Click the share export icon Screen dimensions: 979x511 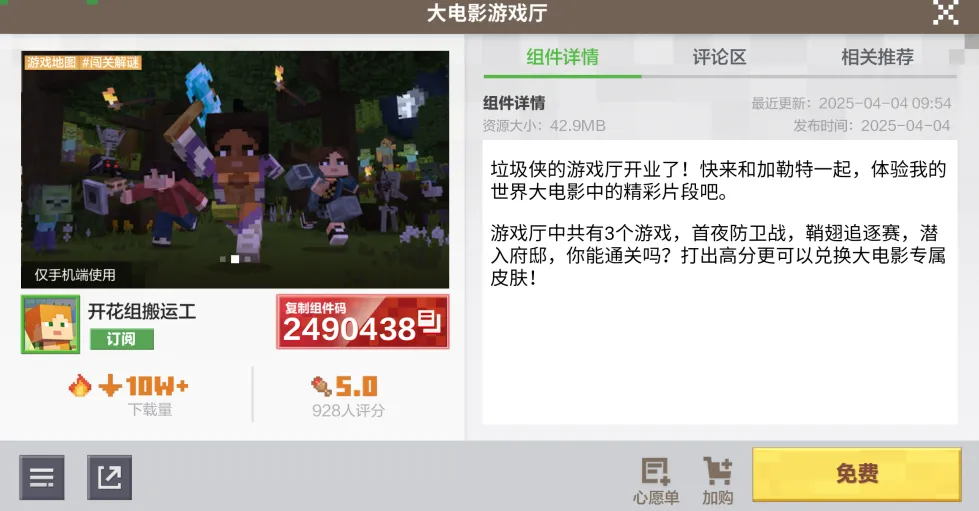point(109,477)
